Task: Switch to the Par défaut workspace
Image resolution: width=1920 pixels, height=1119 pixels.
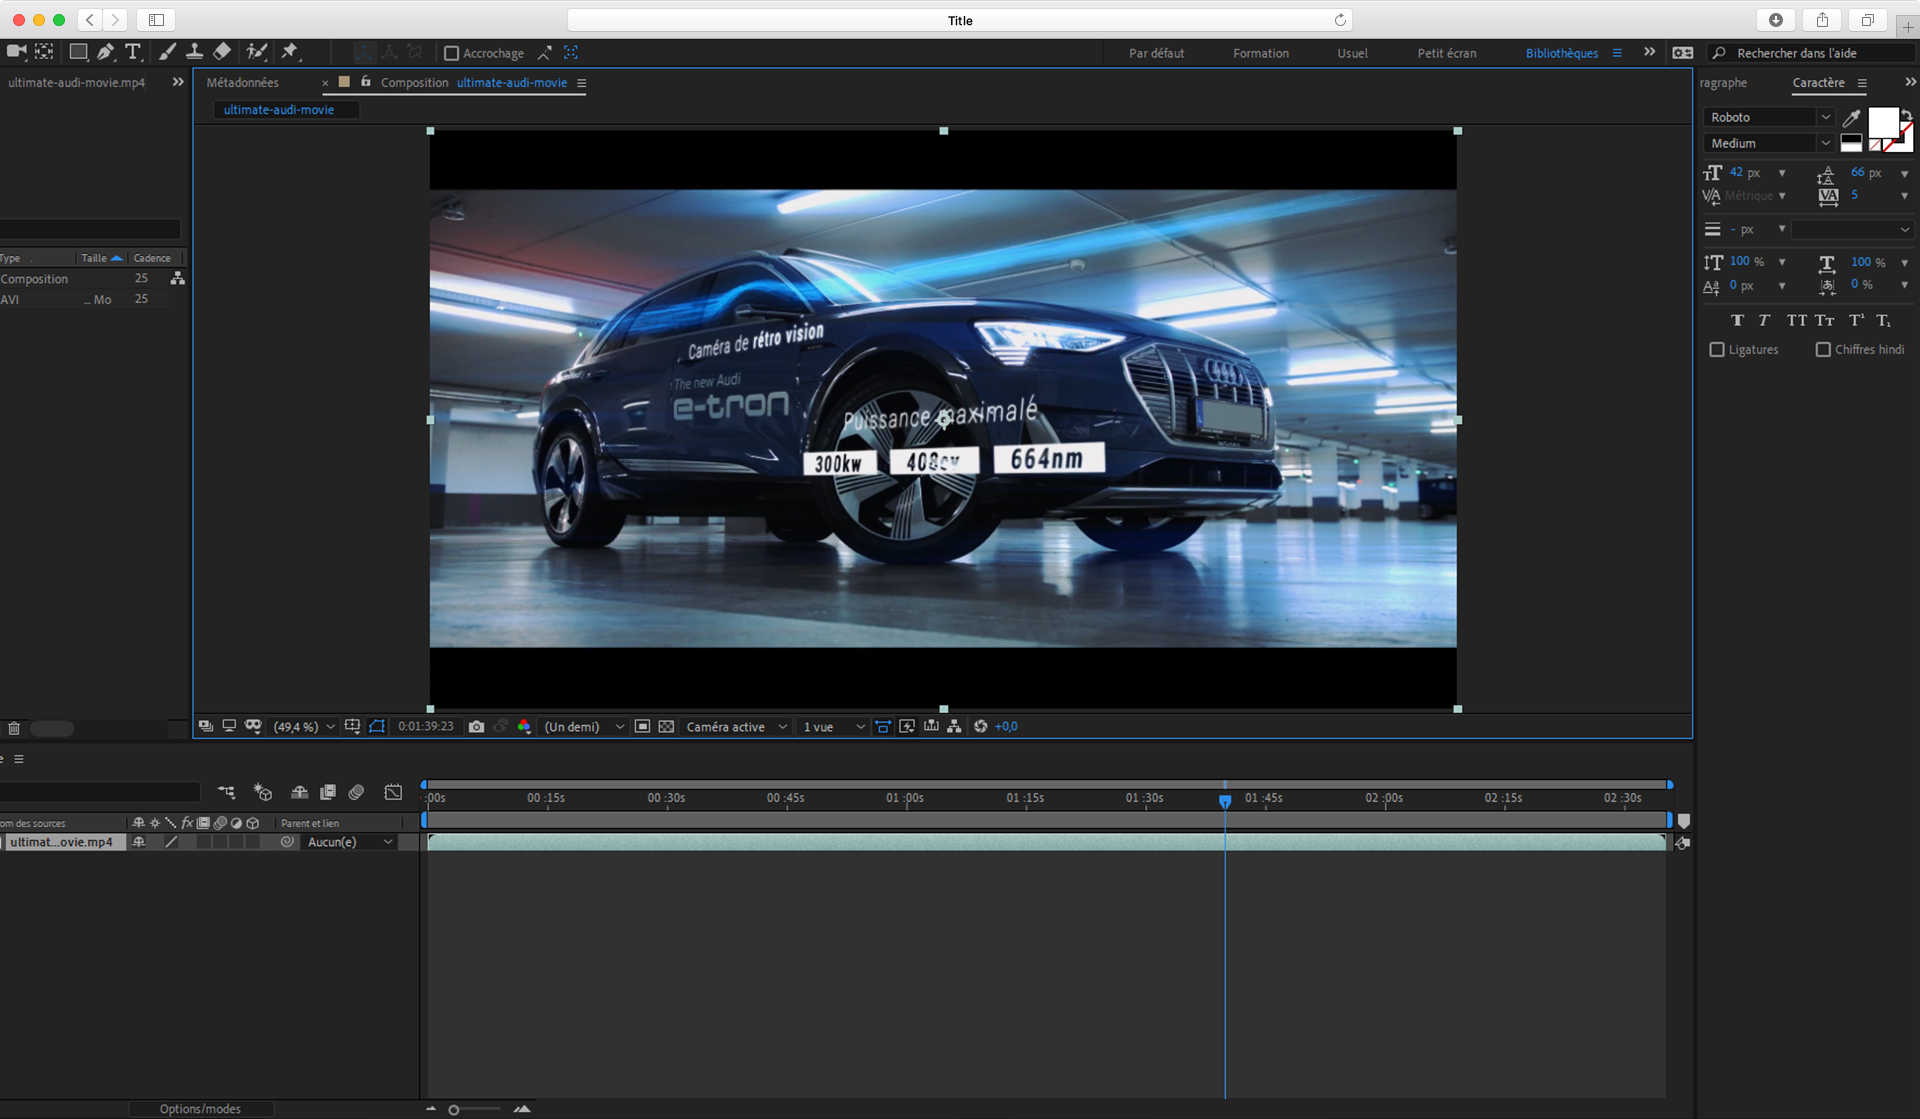Action: 1156,53
